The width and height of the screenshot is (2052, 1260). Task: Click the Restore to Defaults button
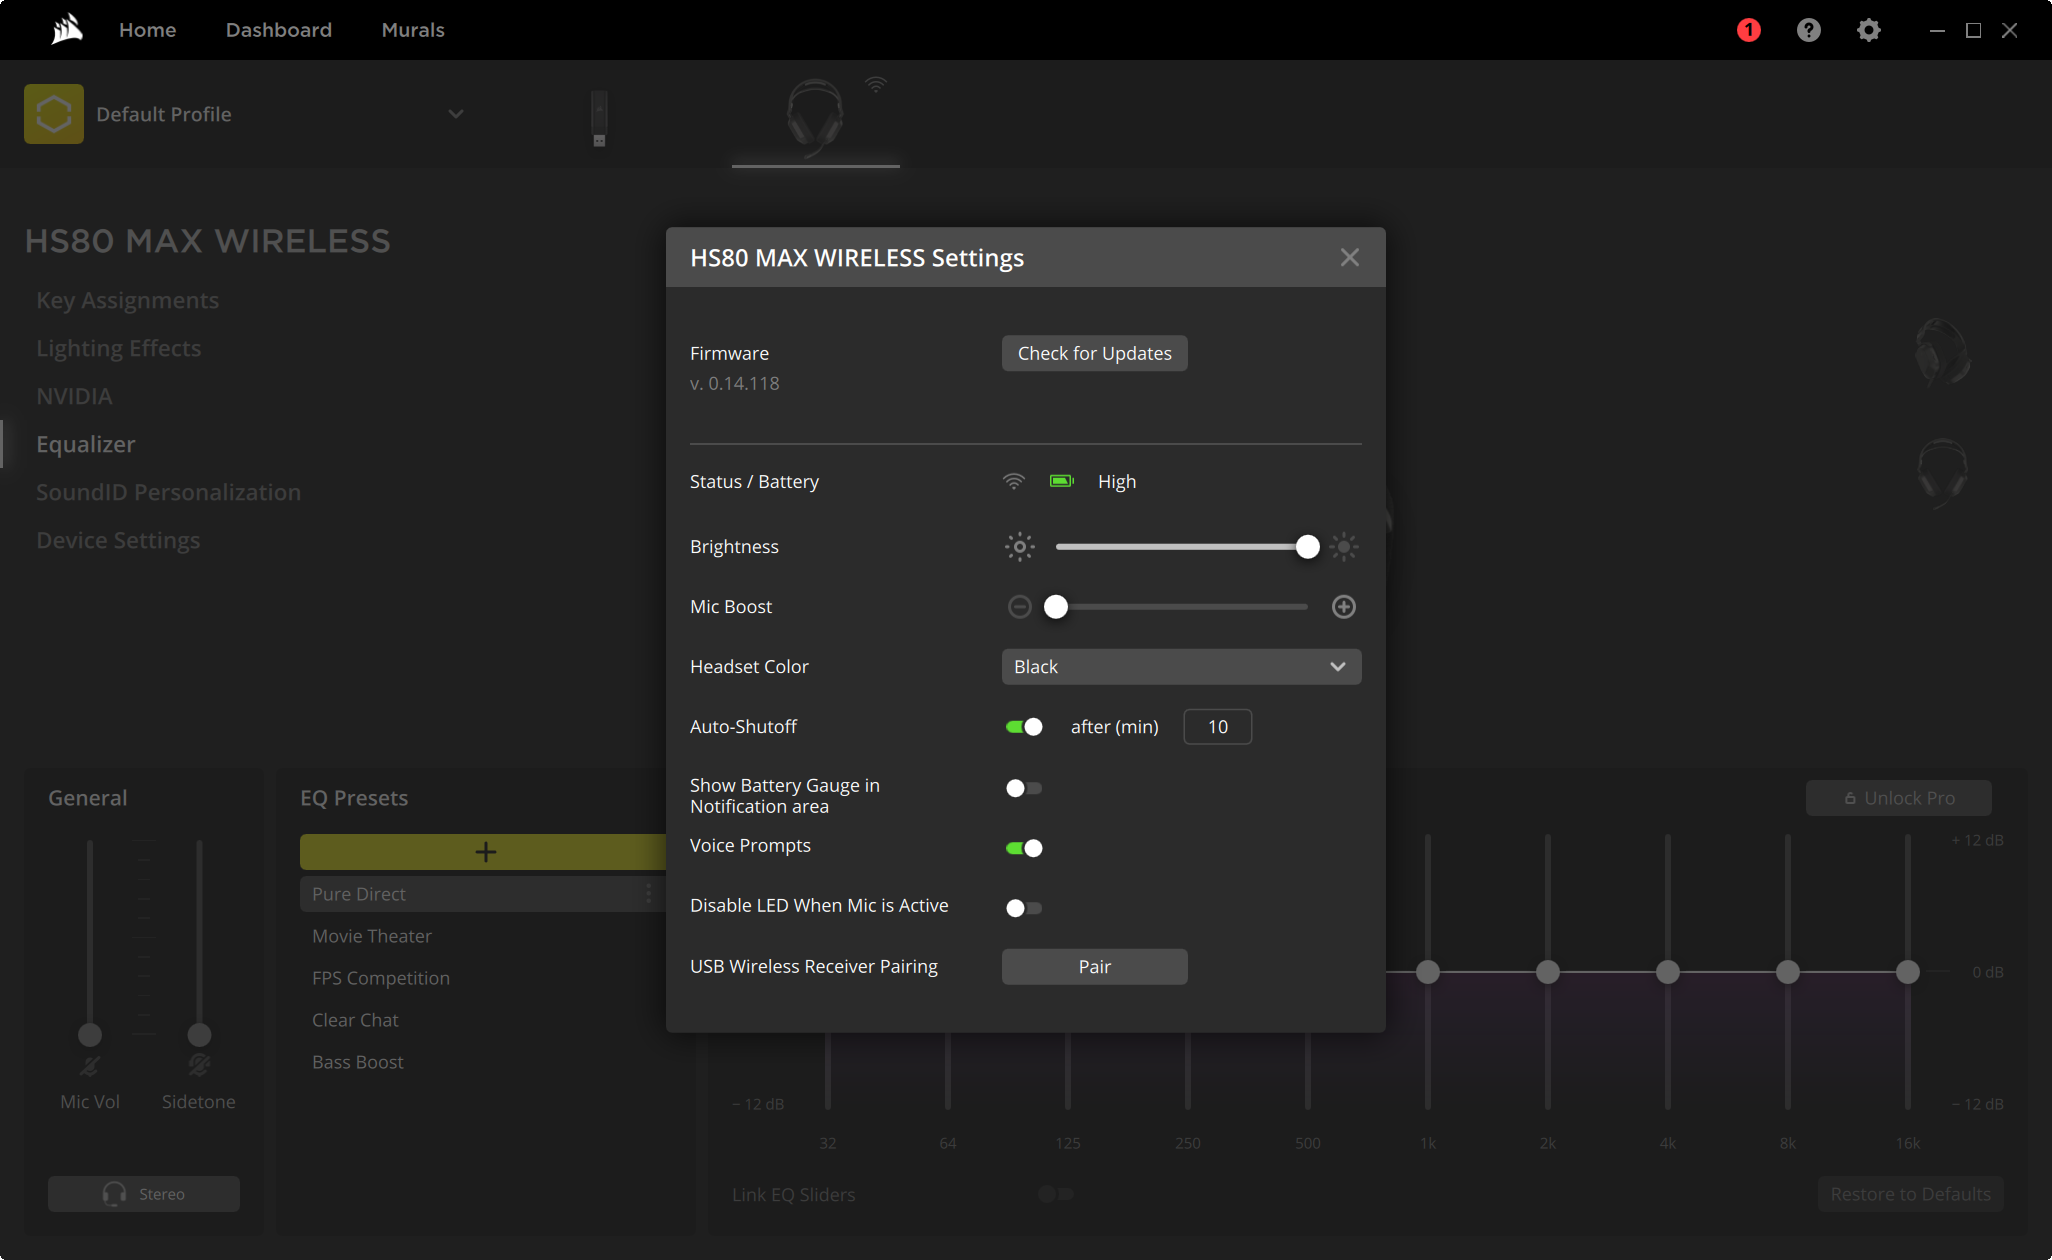1910,1194
